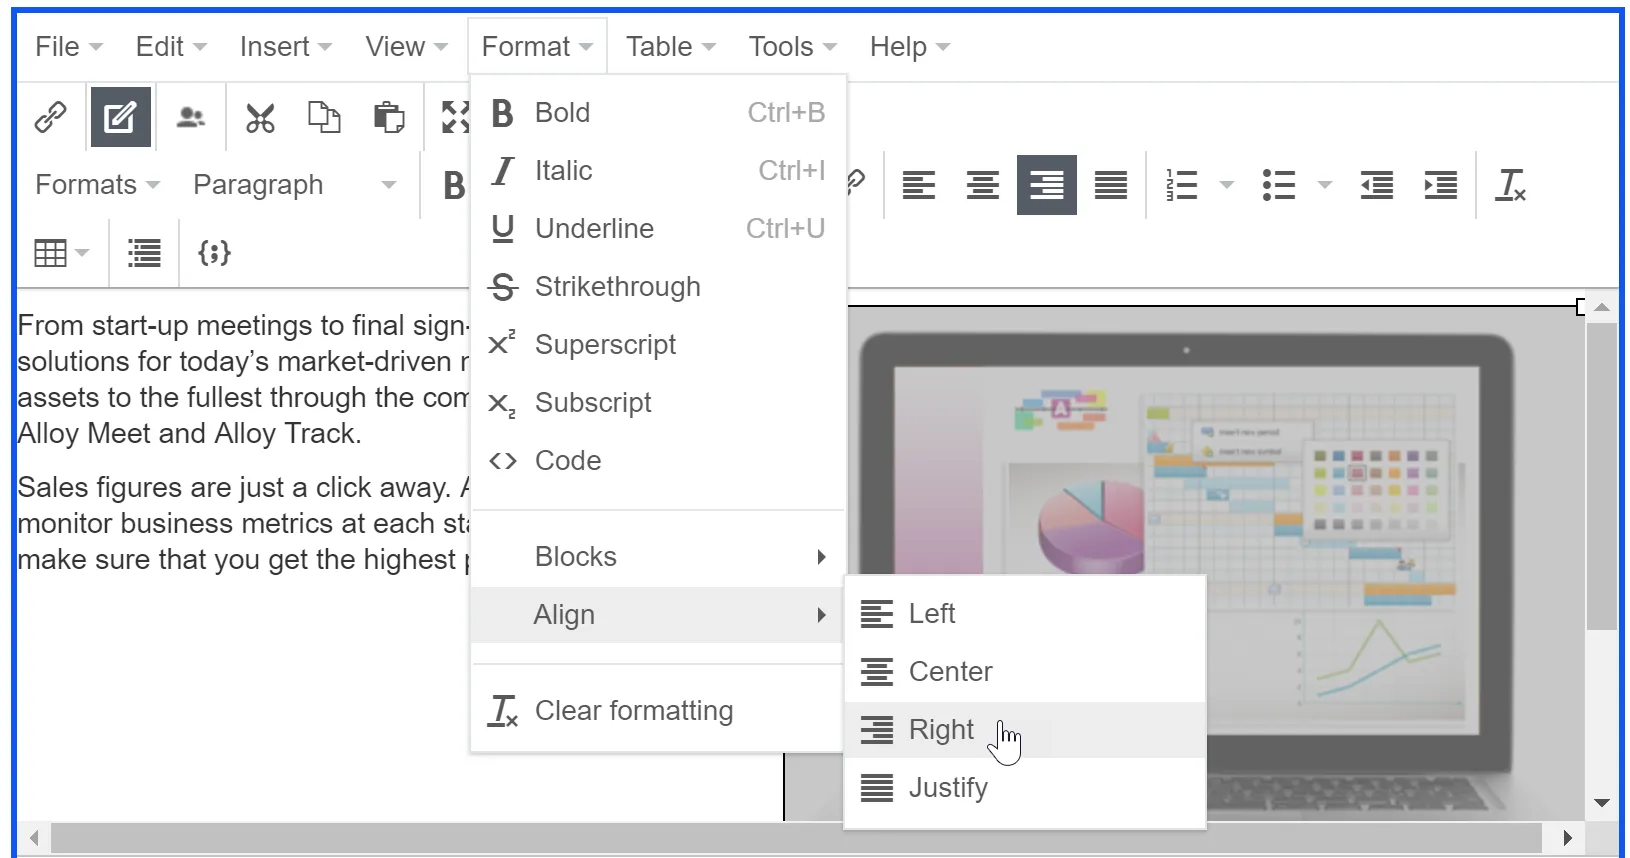
Task: Choose Clear formatting in Format menu
Action: (x=658, y=711)
